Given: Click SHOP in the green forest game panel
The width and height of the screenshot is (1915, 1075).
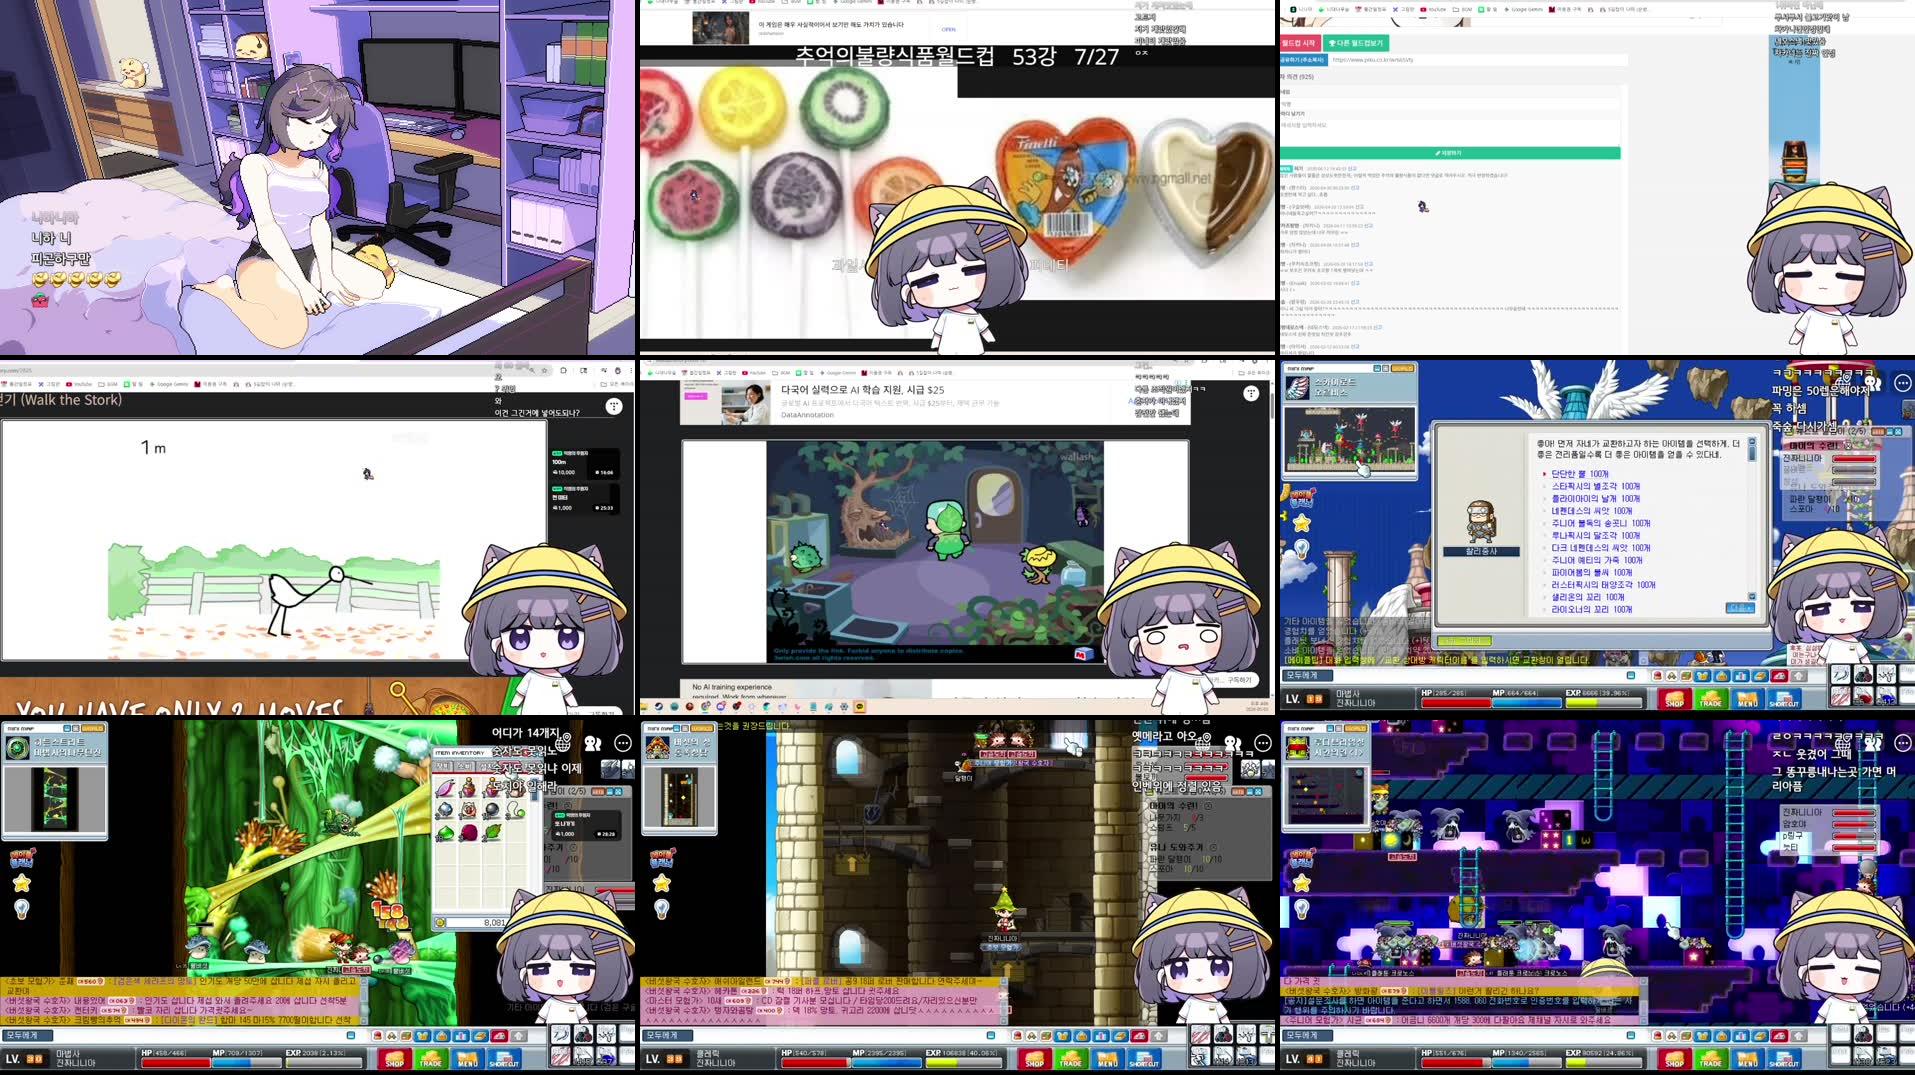Looking at the screenshot, I should coord(394,1059).
